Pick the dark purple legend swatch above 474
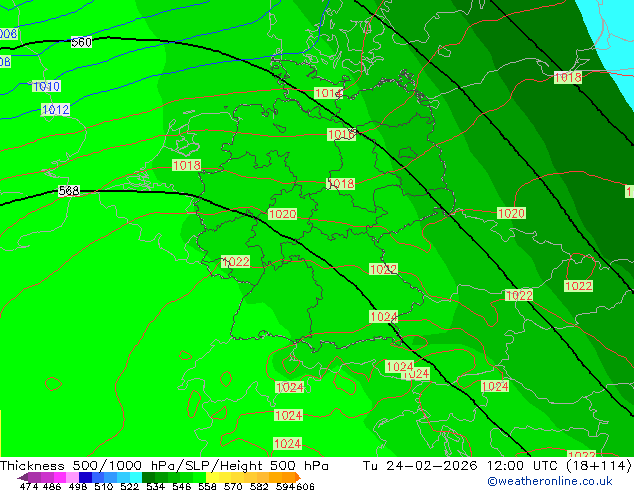This screenshot has width=634, height=490. (x=34, y=477)
